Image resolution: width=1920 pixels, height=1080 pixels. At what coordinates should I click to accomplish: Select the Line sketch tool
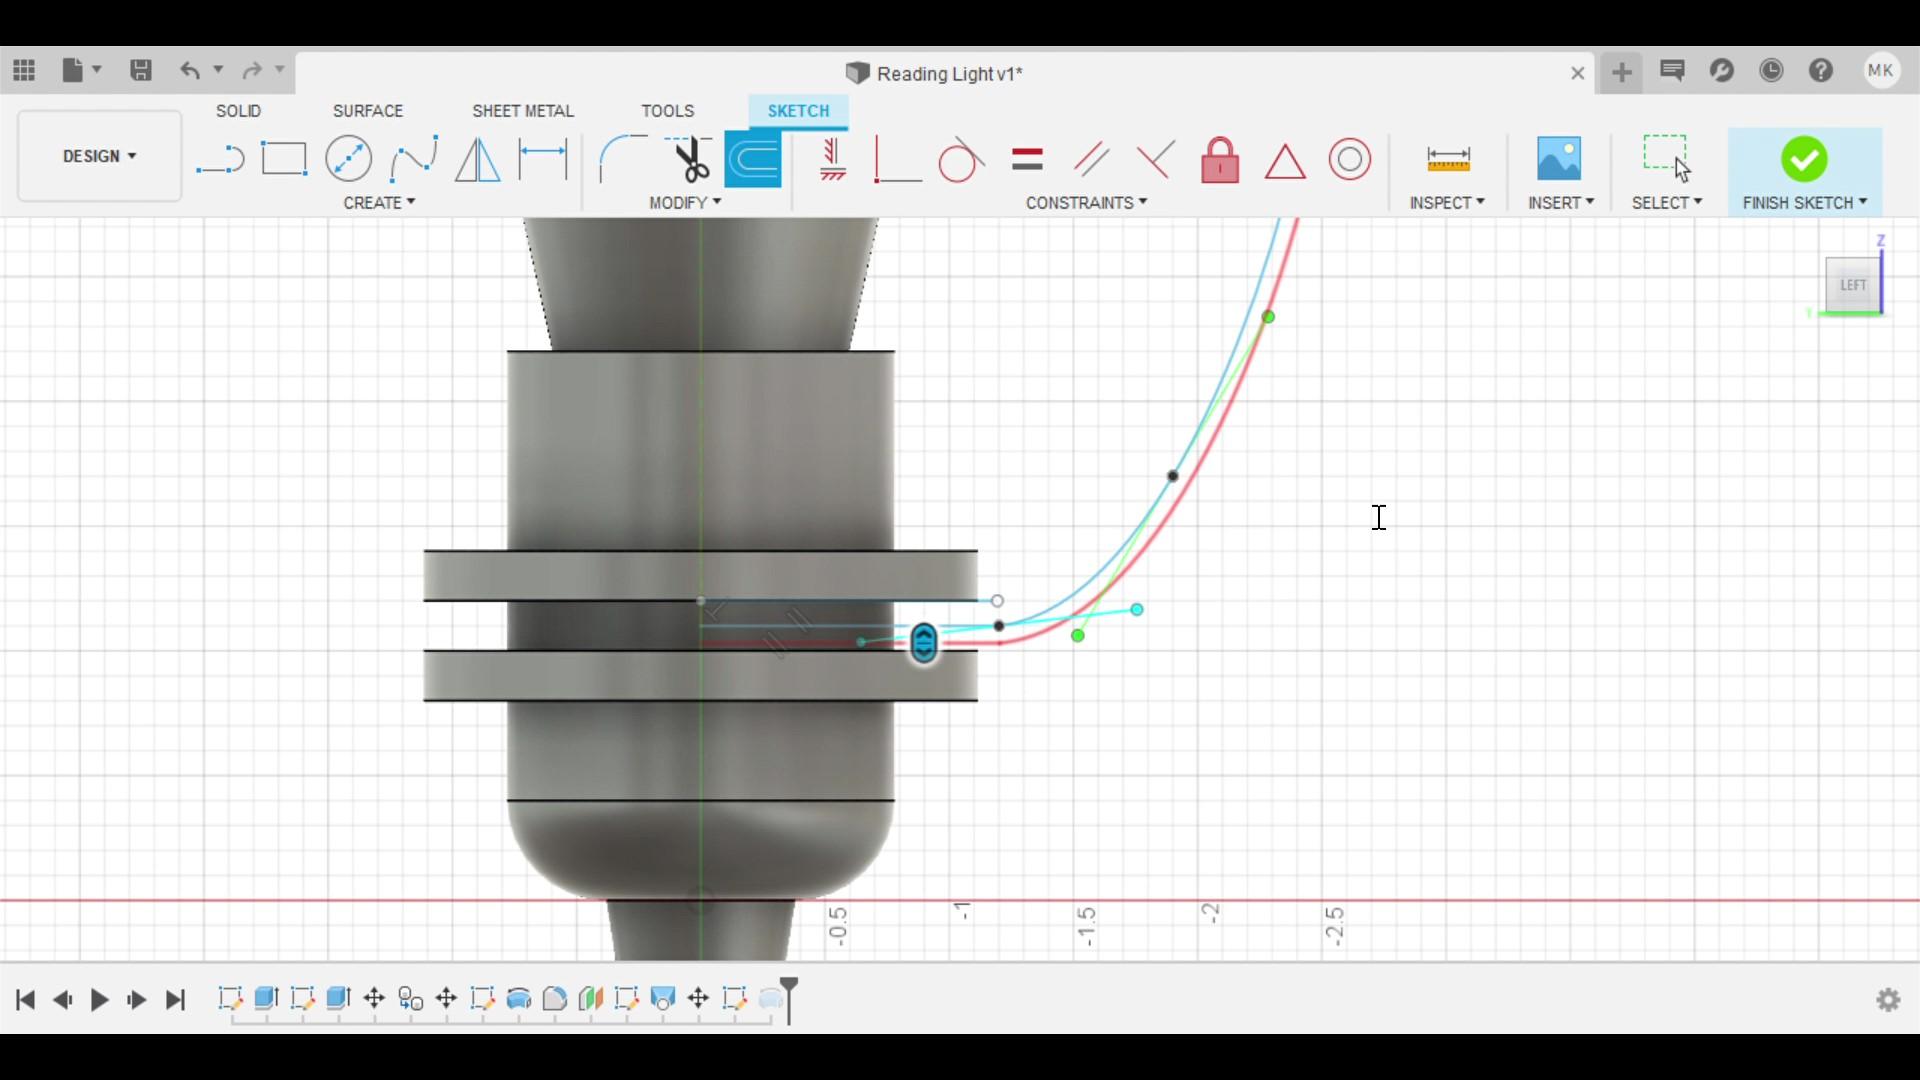click(220, 159)
